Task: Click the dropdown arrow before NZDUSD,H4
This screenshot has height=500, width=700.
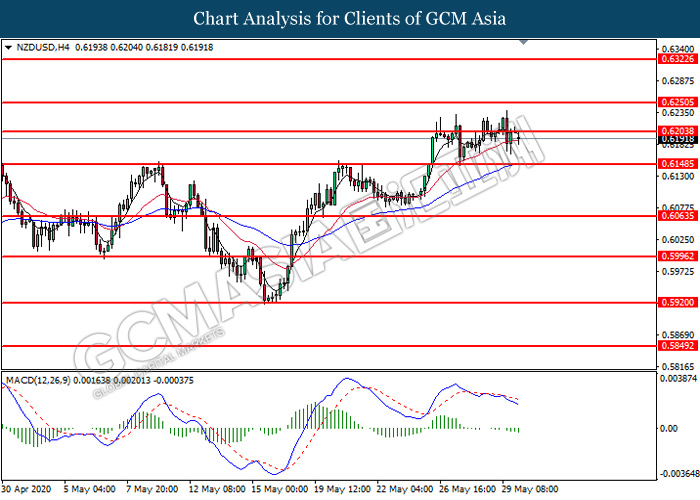Action: [x=8, y=47]
